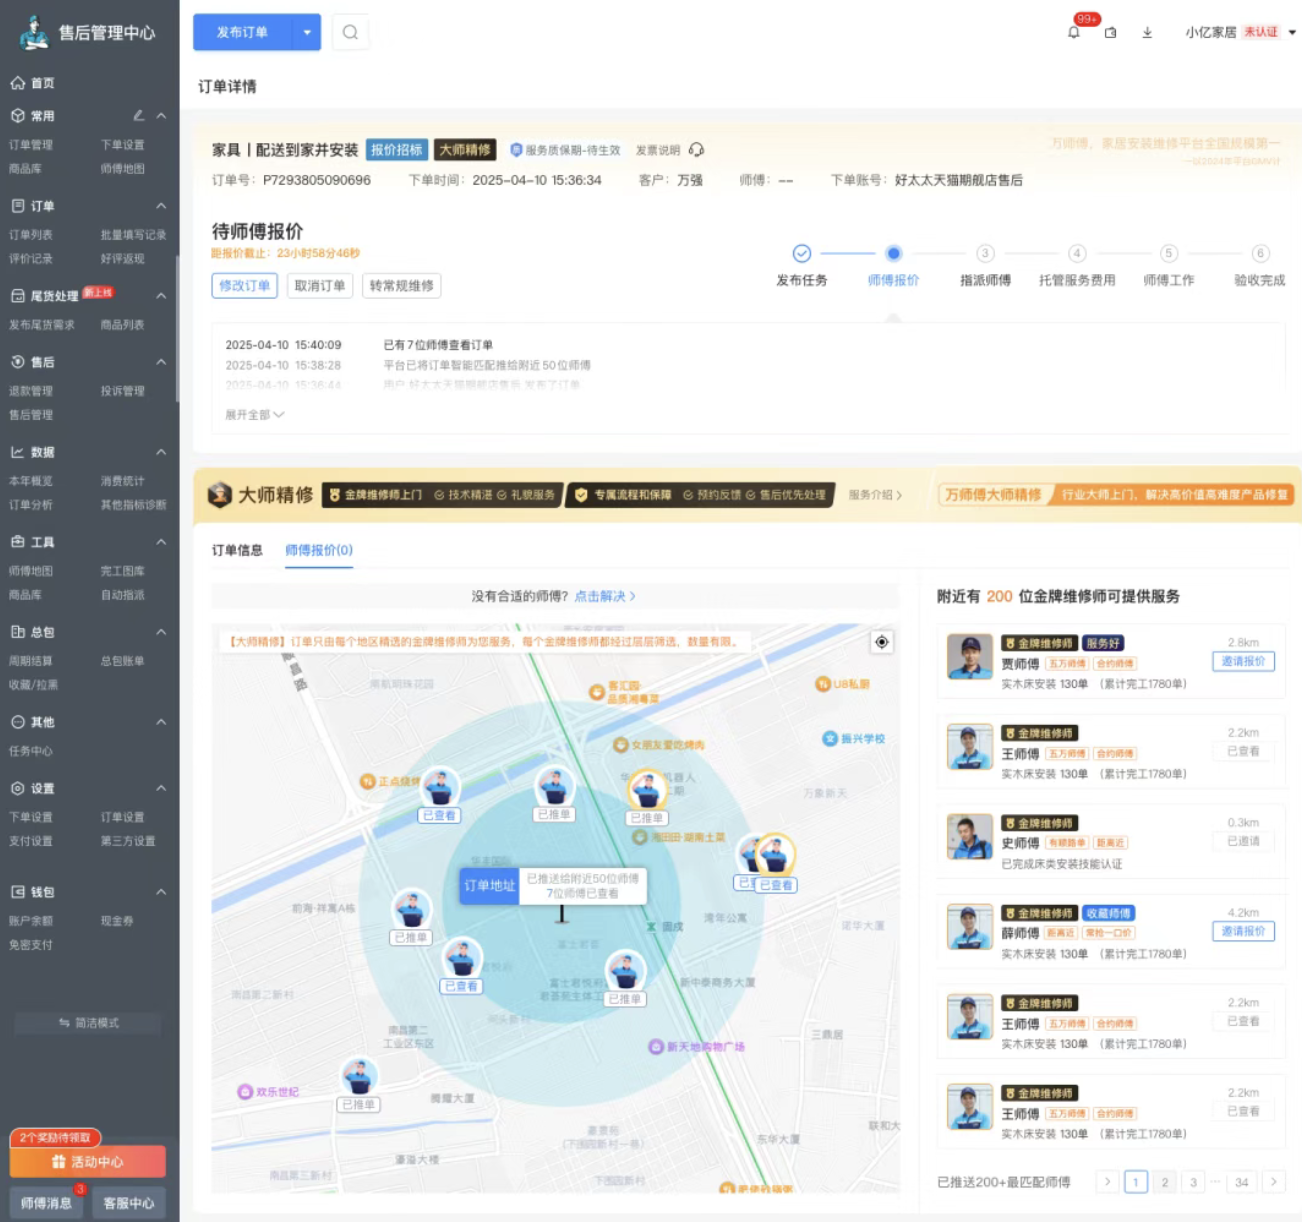
Task: Select the 师傅报价(0) tab
Action: pos(319,550)
